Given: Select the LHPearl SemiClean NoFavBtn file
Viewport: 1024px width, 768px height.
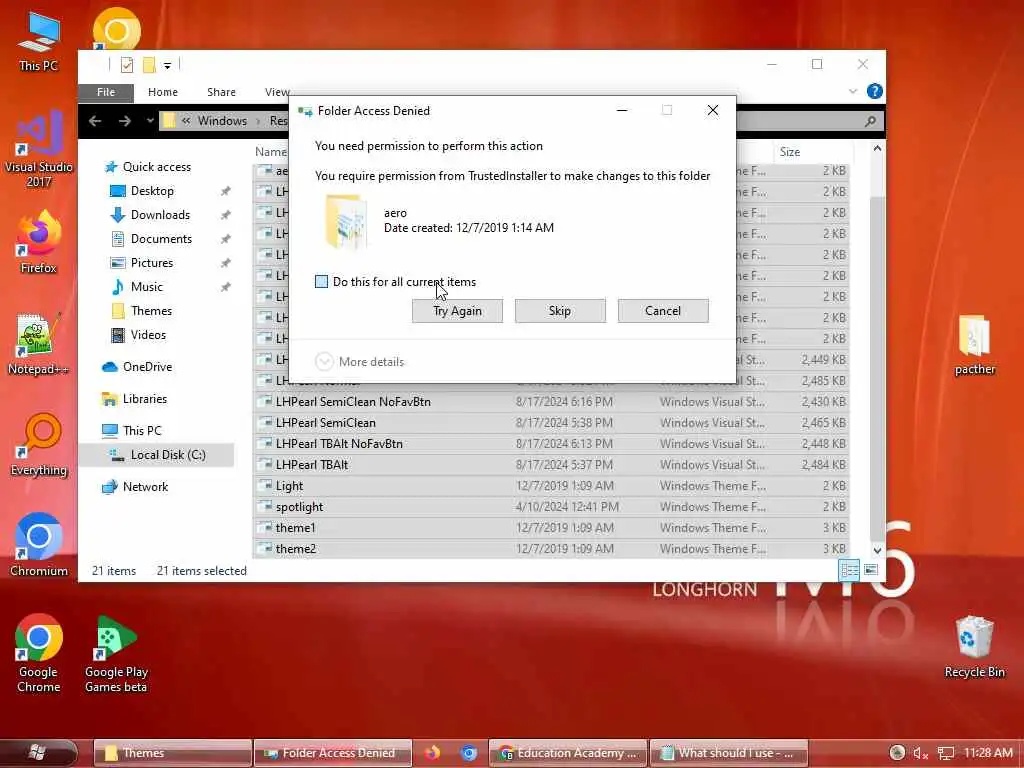Looking at the screenshot, I should coord(551,402).
